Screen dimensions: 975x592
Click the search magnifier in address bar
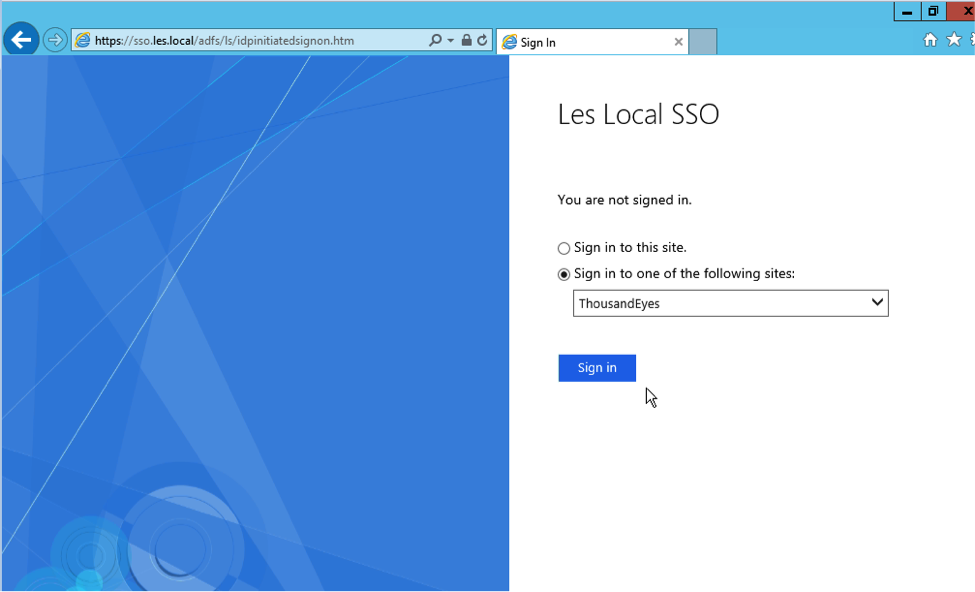pos(435,41)
